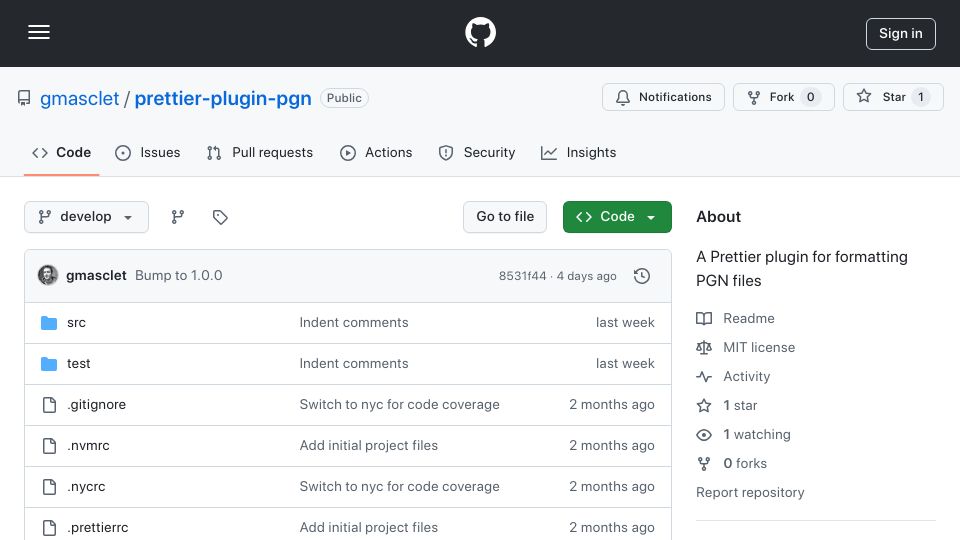Click the gmasclet avatar in commit row
Image resolution: width=960 pixels, height=540 pixels.
click(48, 276)
